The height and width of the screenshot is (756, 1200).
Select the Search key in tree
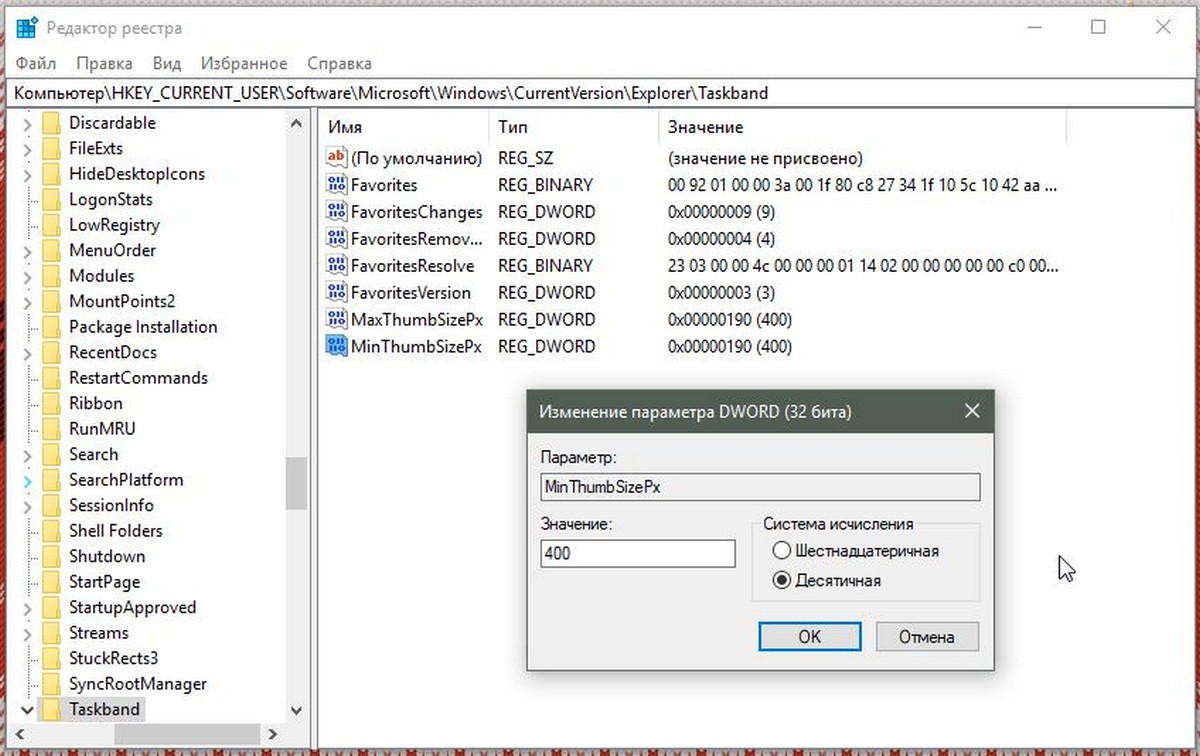point(93,454)
